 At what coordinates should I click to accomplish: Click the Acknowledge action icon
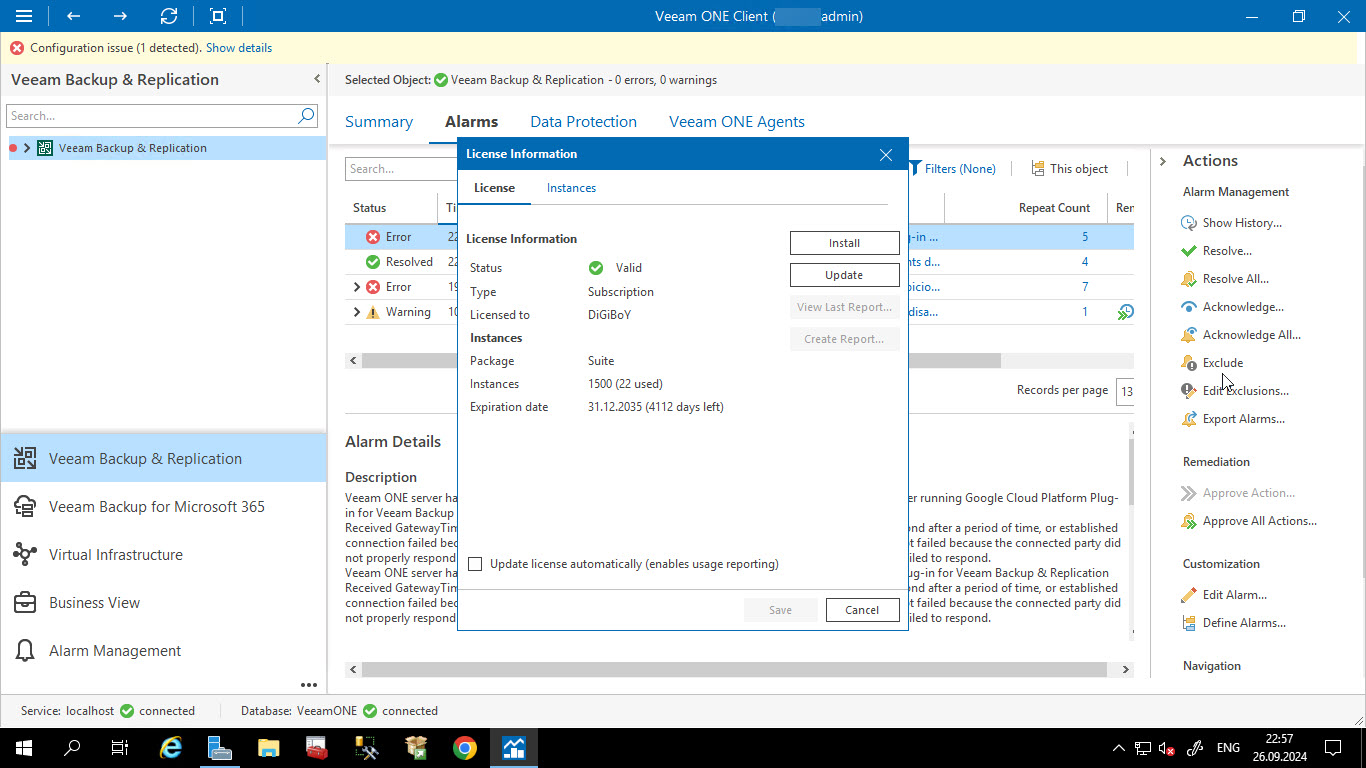click(x=1188, y=307)
